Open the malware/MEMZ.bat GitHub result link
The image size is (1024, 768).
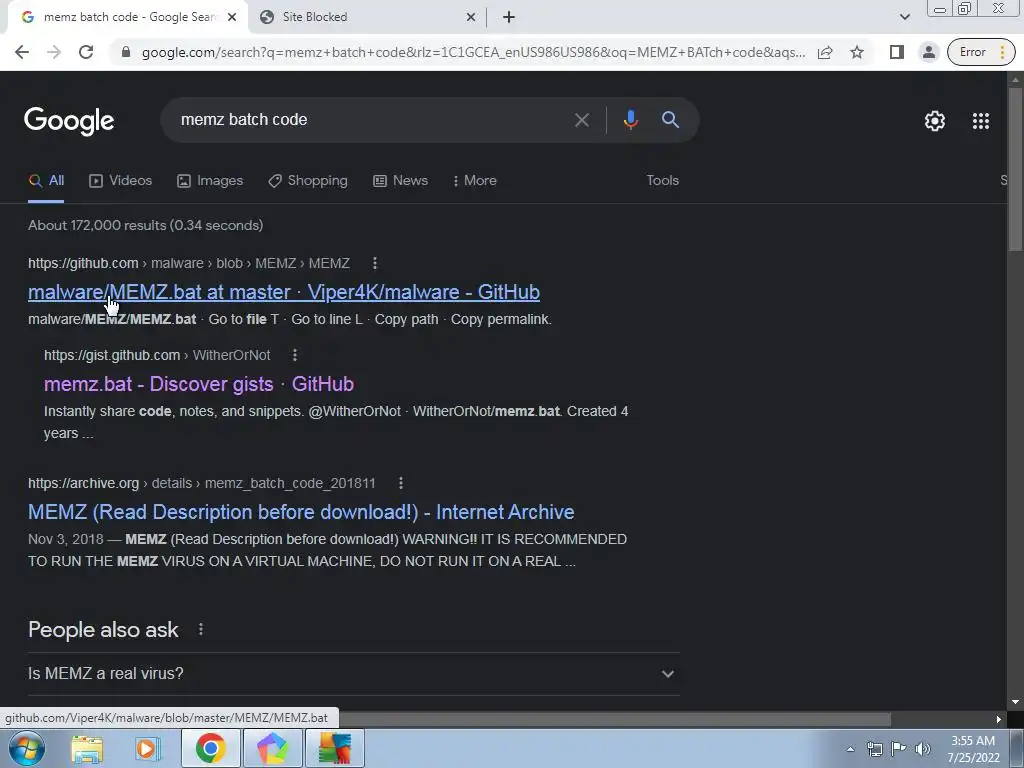[x=283, y=292]
